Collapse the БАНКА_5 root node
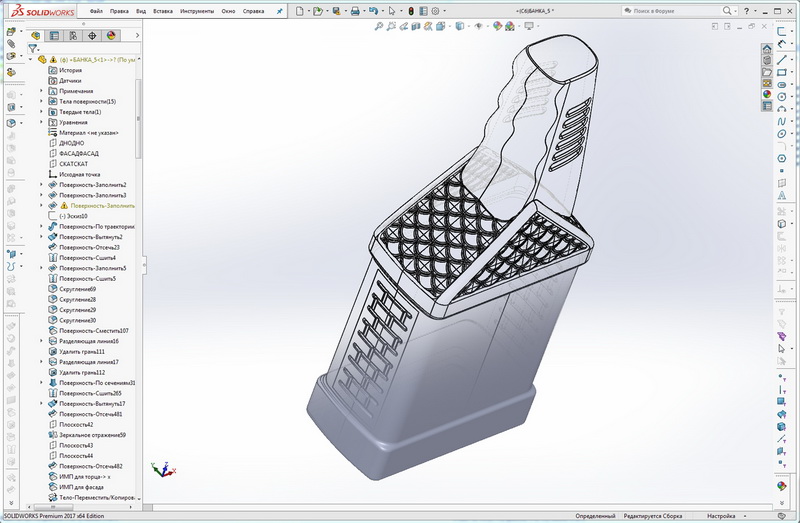The image size is (800, 523). click(x=30, y=60)
